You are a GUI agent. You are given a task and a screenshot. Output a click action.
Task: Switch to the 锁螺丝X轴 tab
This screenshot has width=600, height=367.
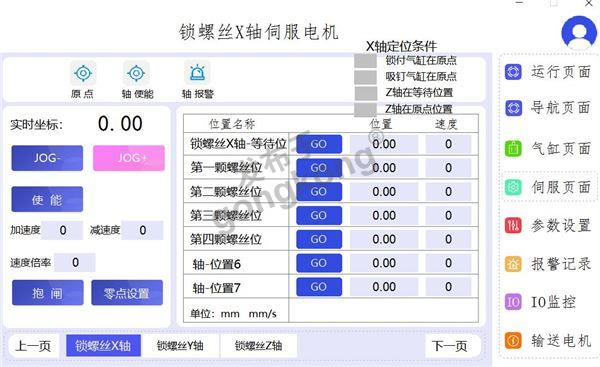coord(103,346)
